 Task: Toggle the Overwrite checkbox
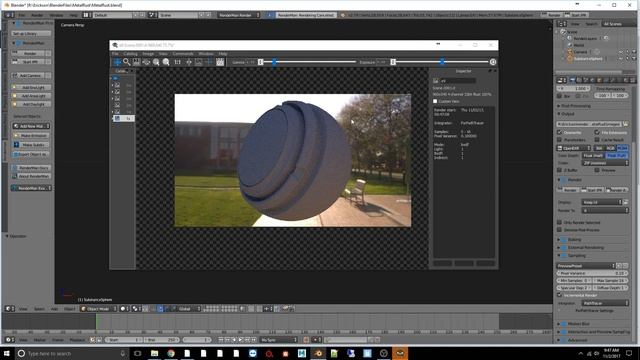pos(560,132)
